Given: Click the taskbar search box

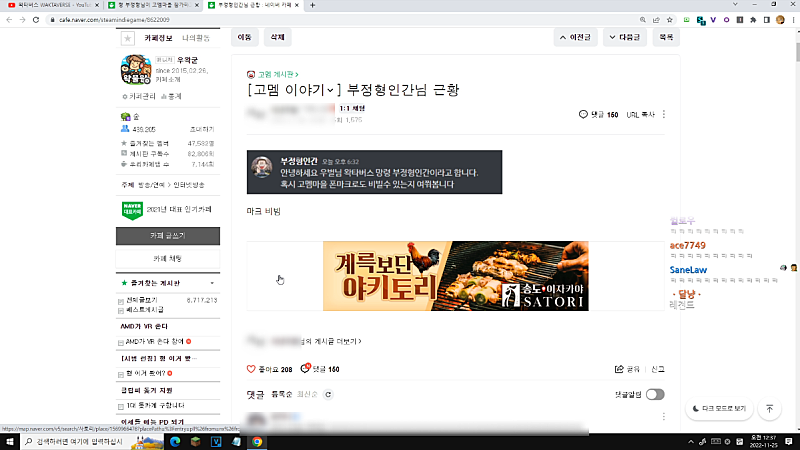Looking at the screenshot, I should click(x=92, y=442).
